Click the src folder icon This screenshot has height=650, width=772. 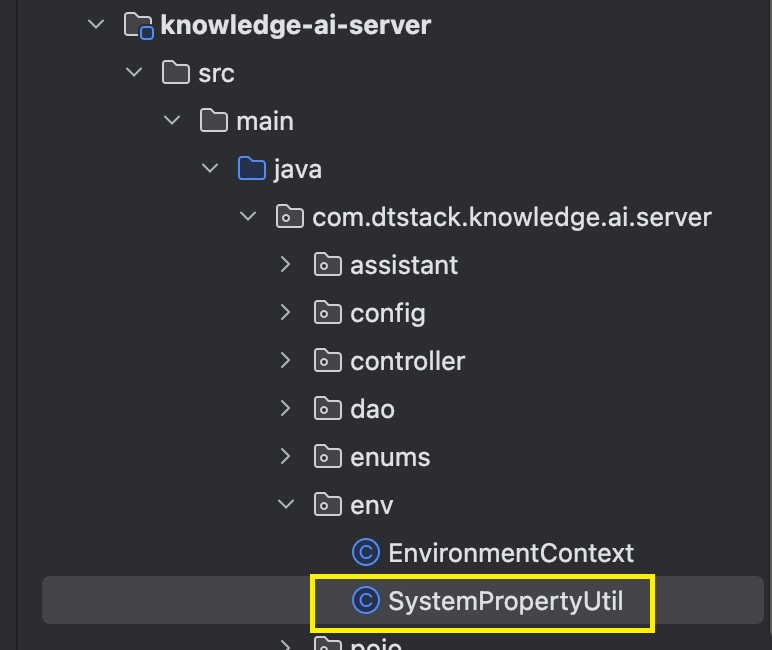(176, 72)
